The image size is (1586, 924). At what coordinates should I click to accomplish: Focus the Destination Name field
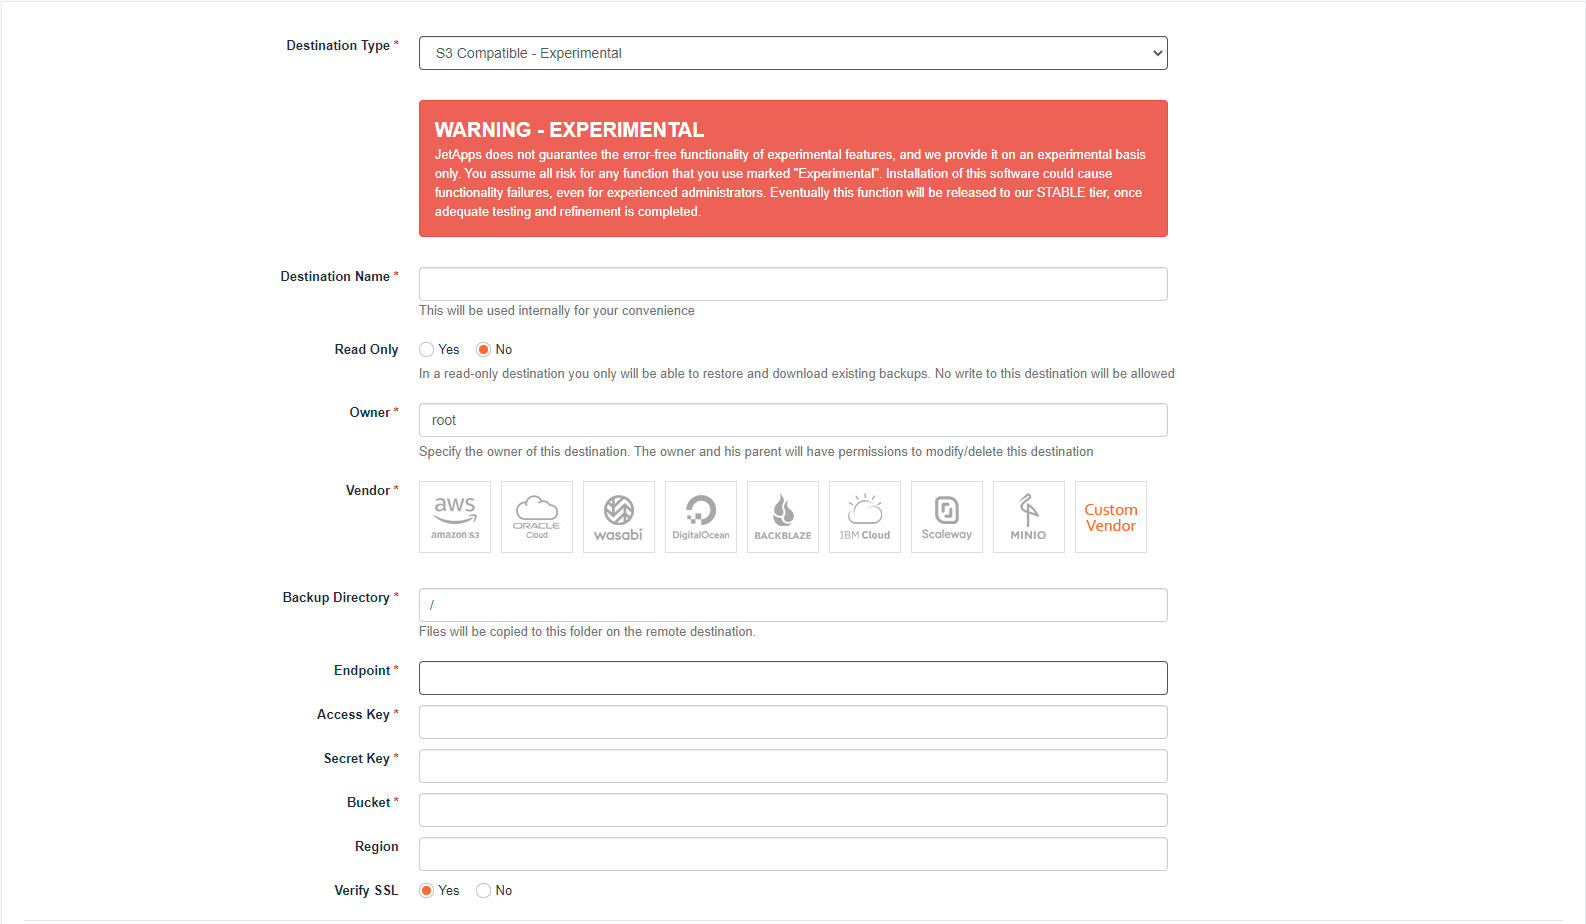tap(793, 284)
